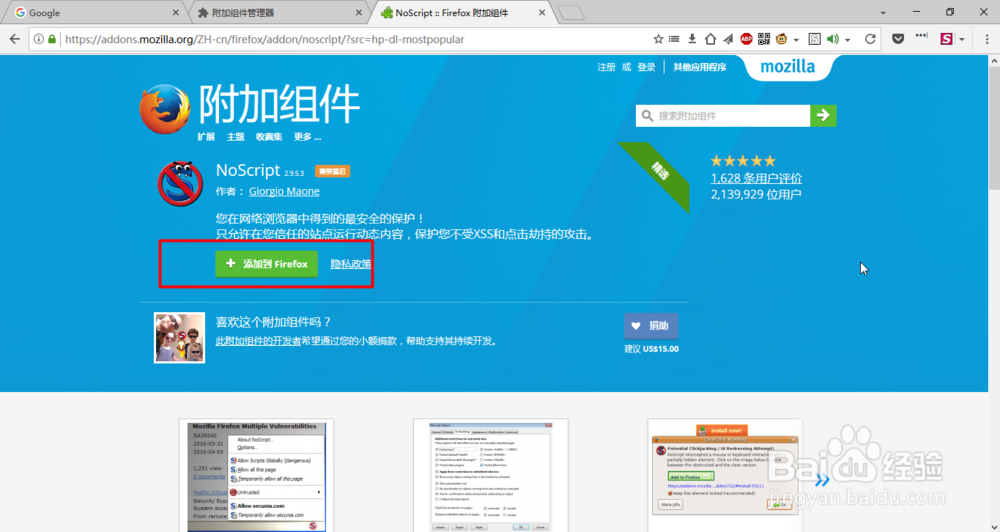Image resolution: width=1000 pixels, height=532 pixels.
Task: Click the mozilla logo tab
Action: tap(788, 67)
